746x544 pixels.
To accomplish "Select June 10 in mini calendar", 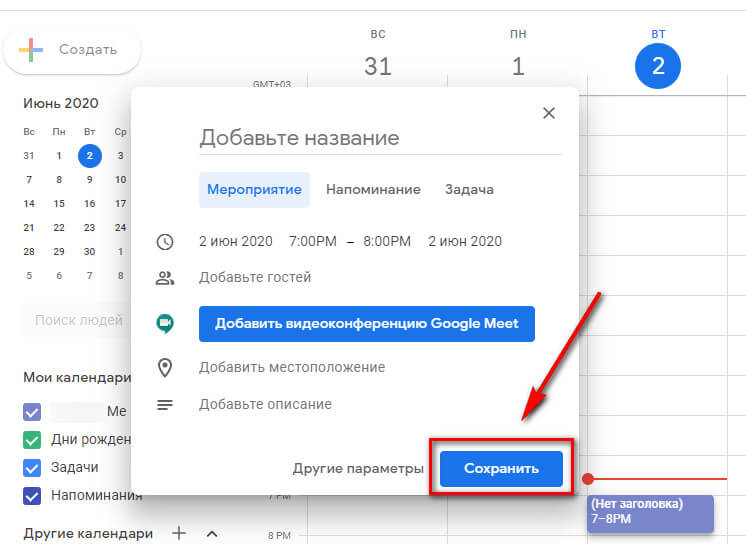I will (120, 179).
